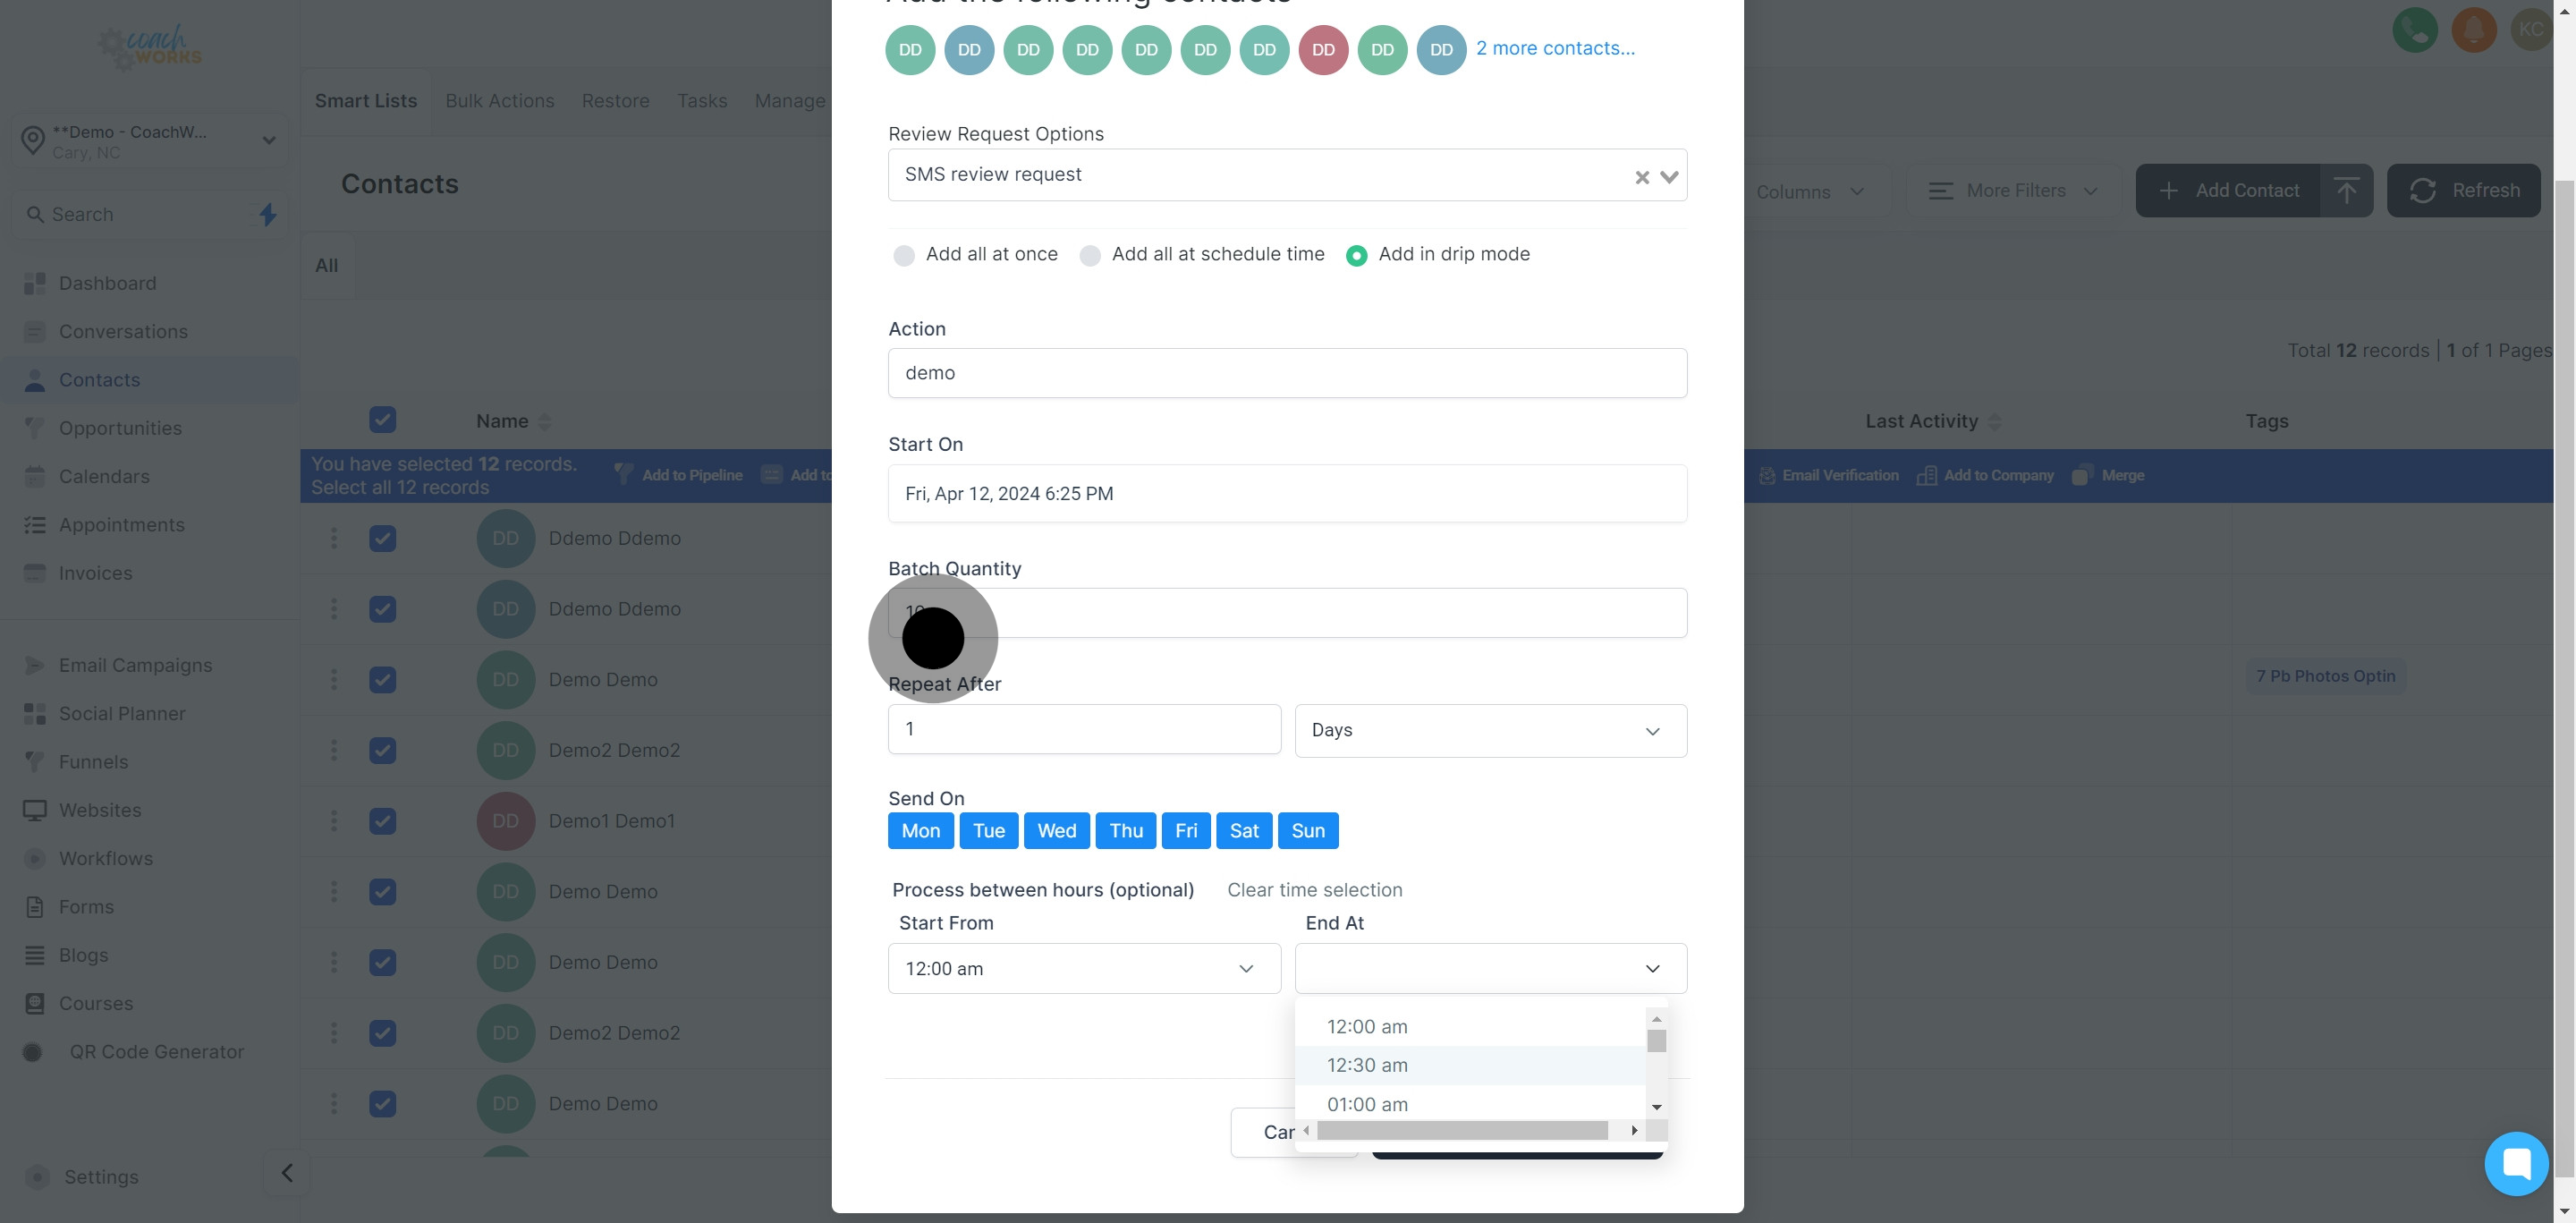Open the chat support bubble icon
The height and width of the screenshot is (1223, 2576).
2515,1163
